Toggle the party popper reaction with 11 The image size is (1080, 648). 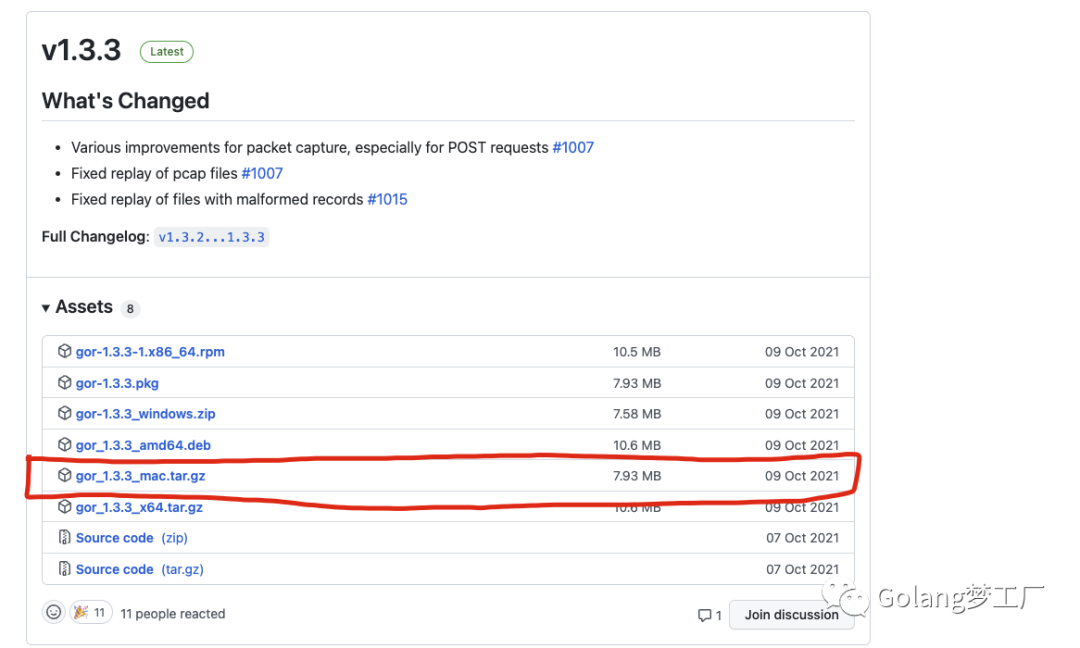click(90, 613)
